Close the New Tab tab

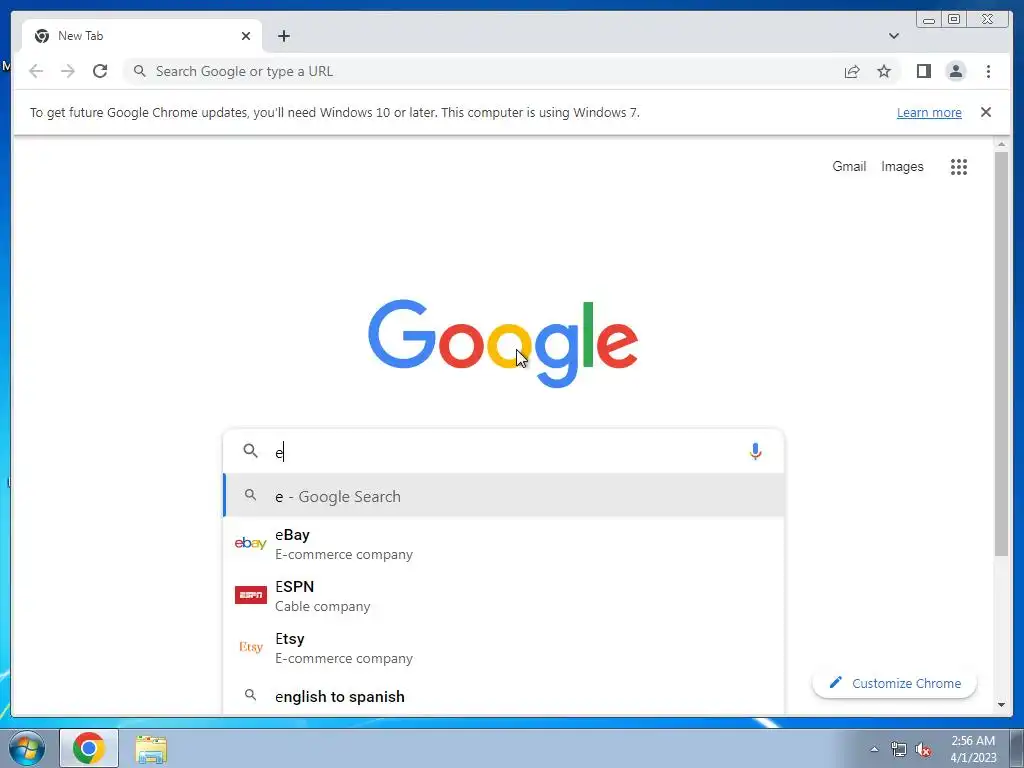[x=246, y=36]
